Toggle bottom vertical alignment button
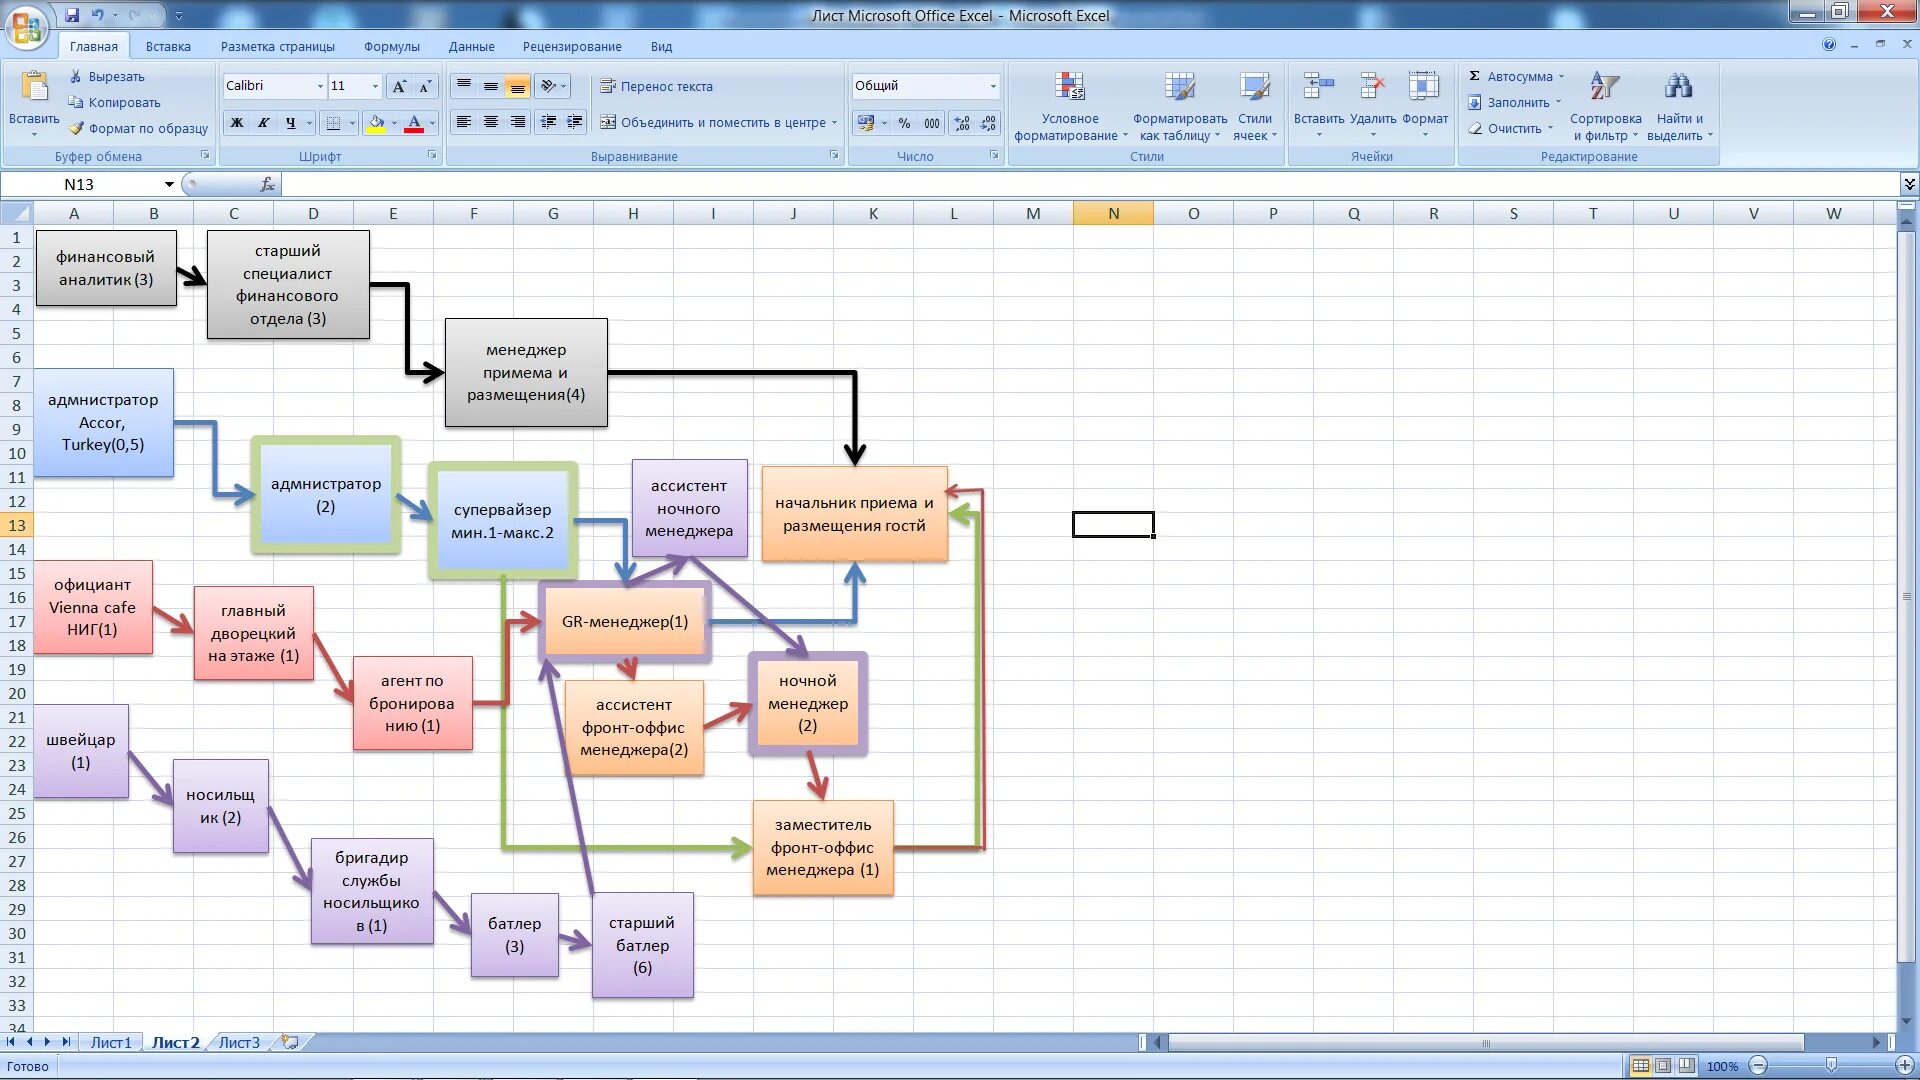The width and height of the screenshot is (1920, 1080). [x=518, y=86]
